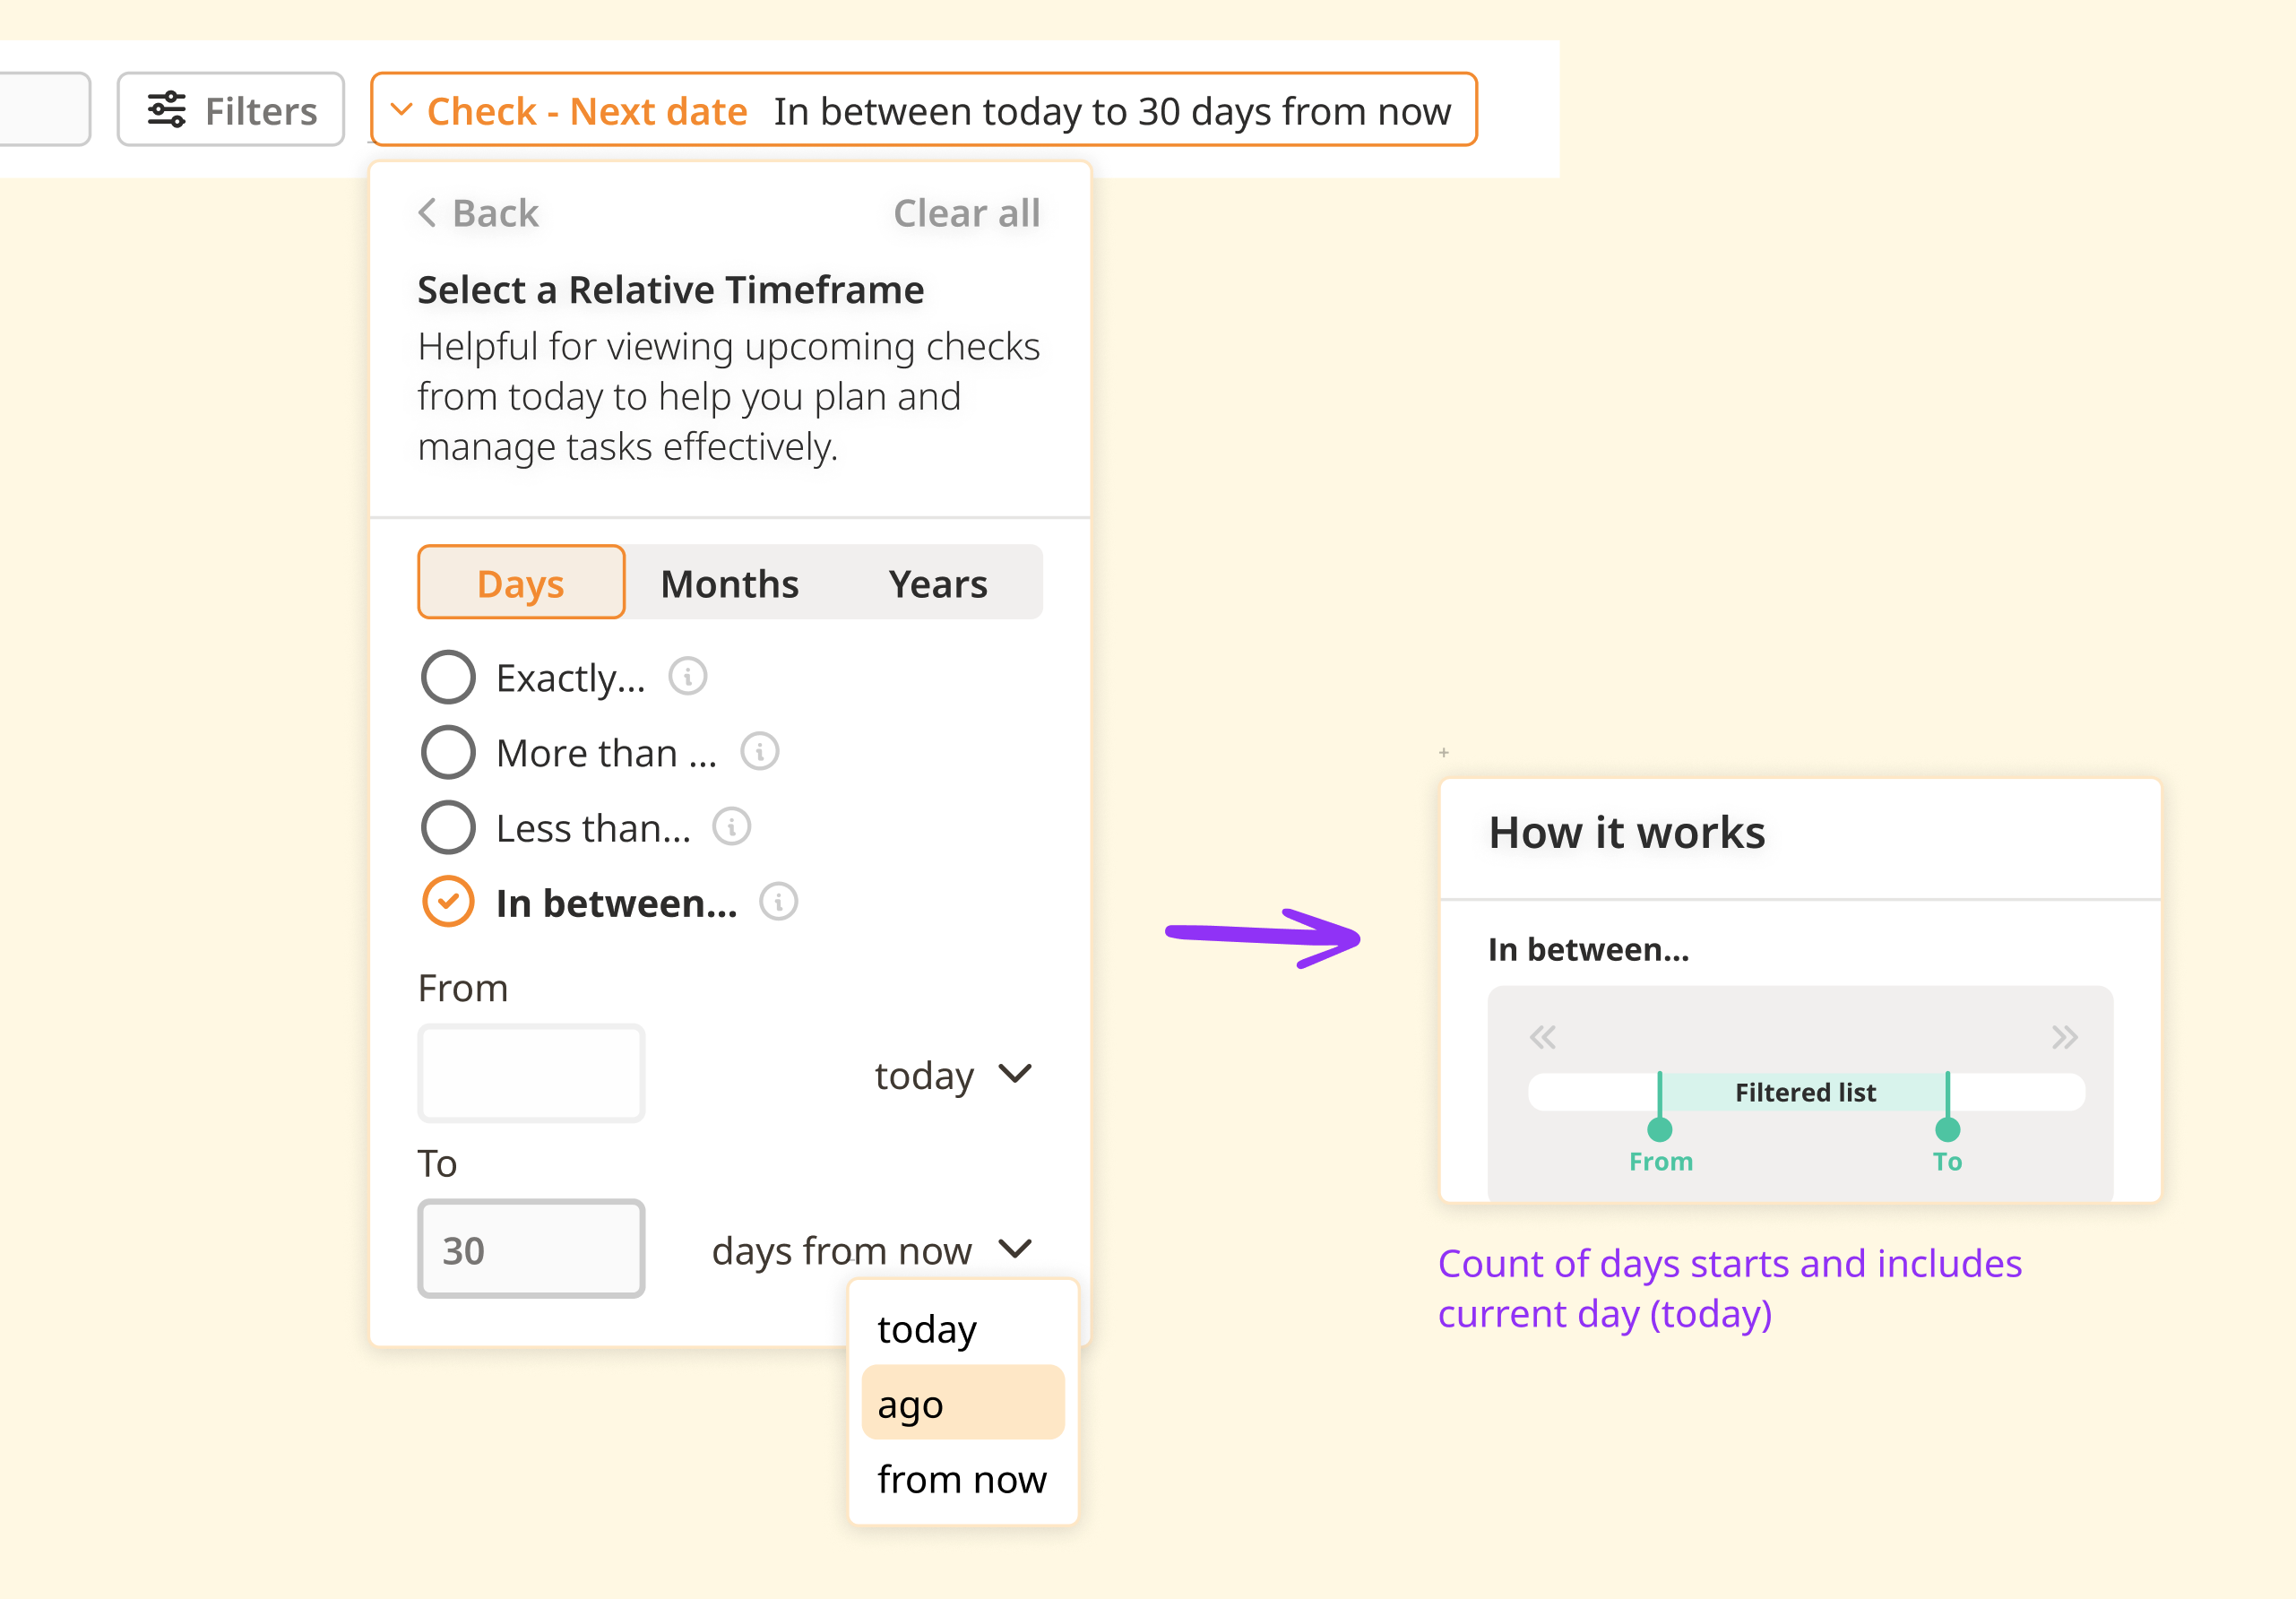Viewport: 2296px width, 1599px height.
Task: Click the info icon beside Exactly
Action: coord(688,677)
